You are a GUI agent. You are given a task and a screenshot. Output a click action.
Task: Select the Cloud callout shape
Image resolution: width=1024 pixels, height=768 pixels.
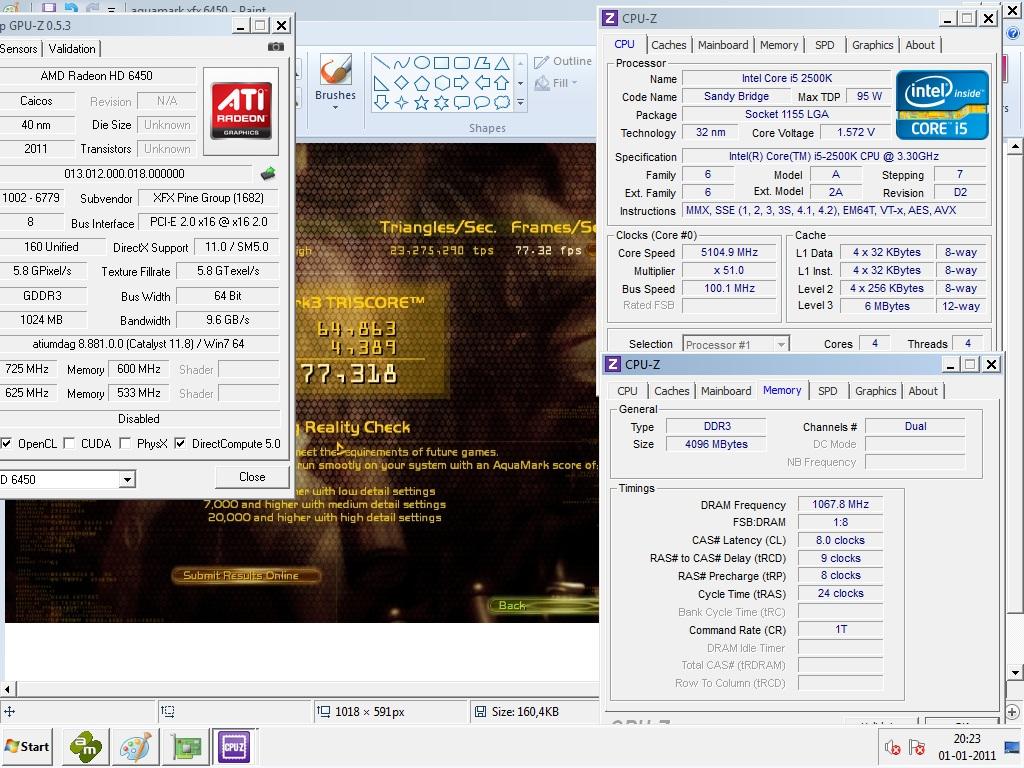(502, 103)
